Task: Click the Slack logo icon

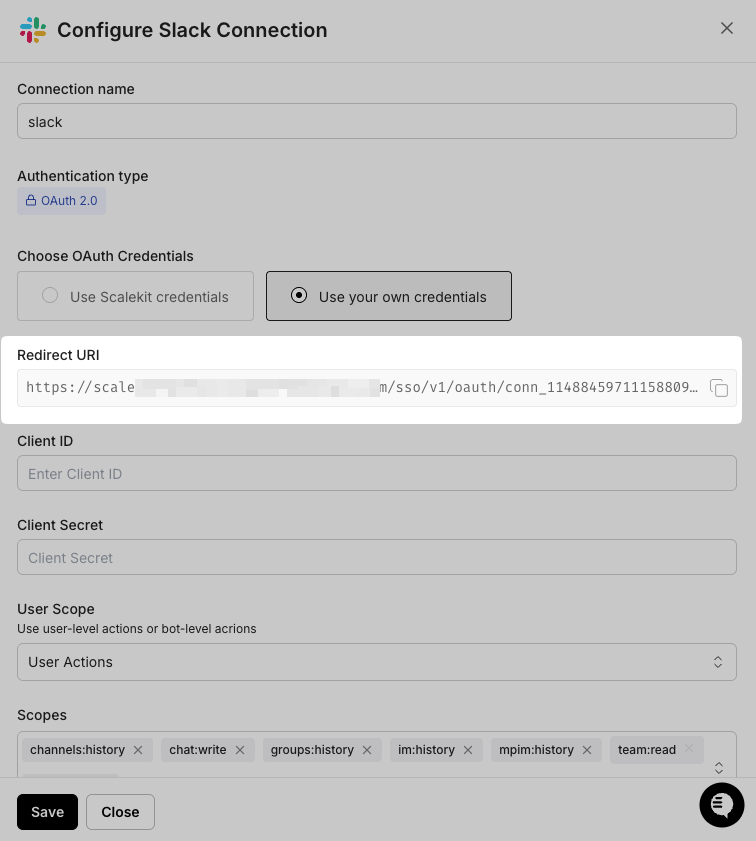Action: [x=33, y=30]
